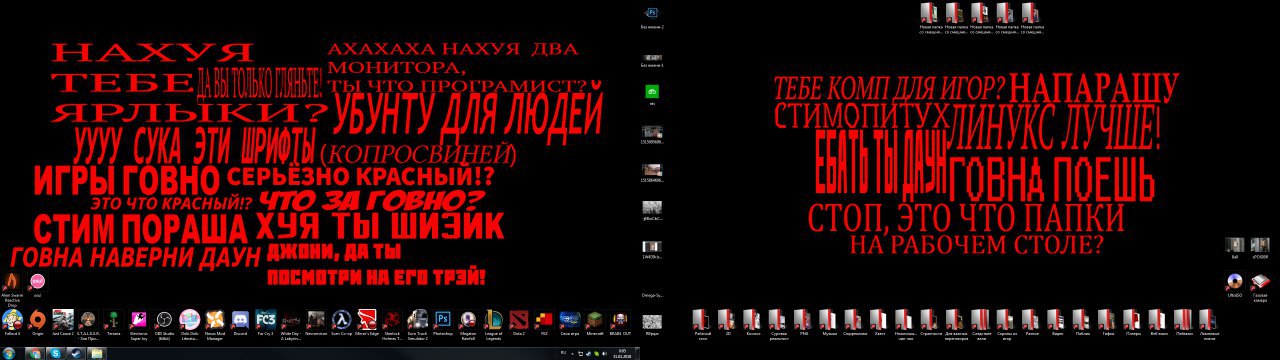Open the Музыка folder
This screenshot has height=360, width=1280.
click(x=829, y=322)
